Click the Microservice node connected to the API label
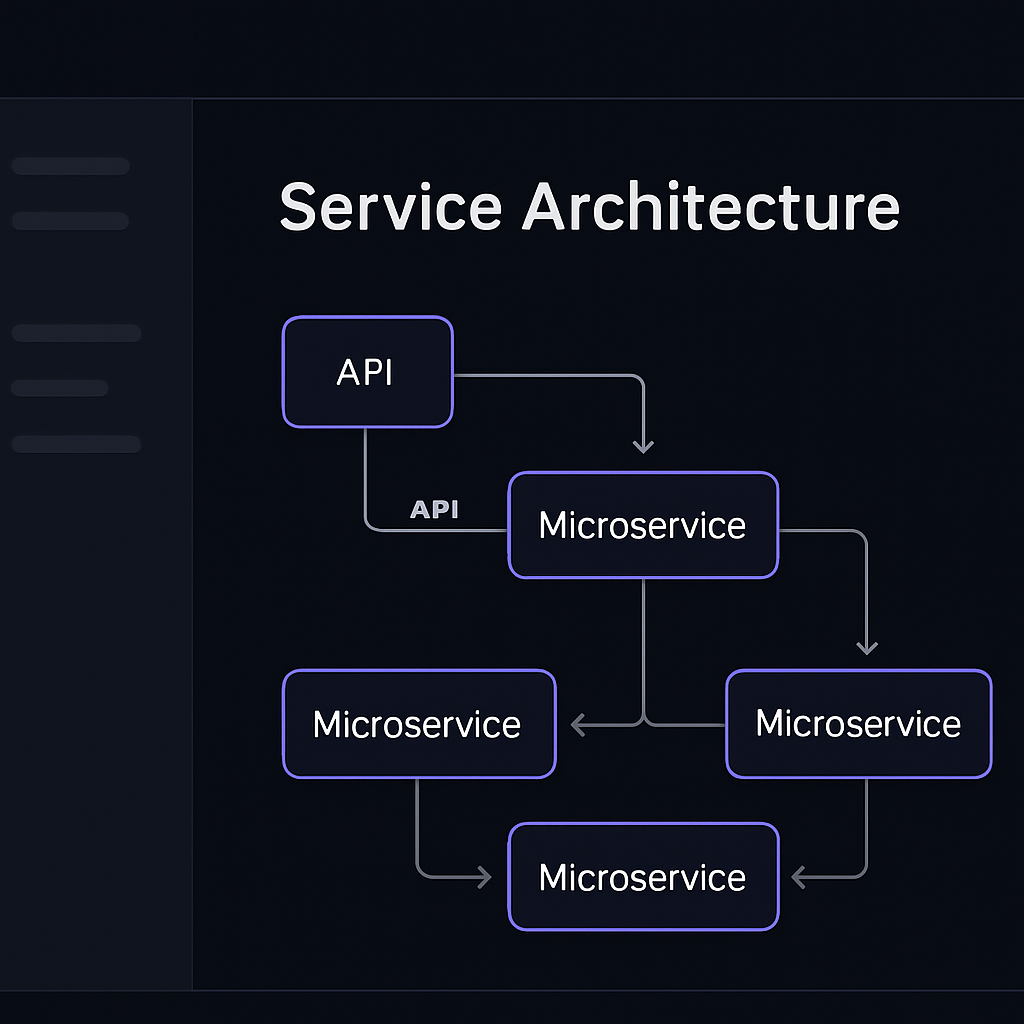Screen dimensions: 1024x1024 (x=643, y=525)
